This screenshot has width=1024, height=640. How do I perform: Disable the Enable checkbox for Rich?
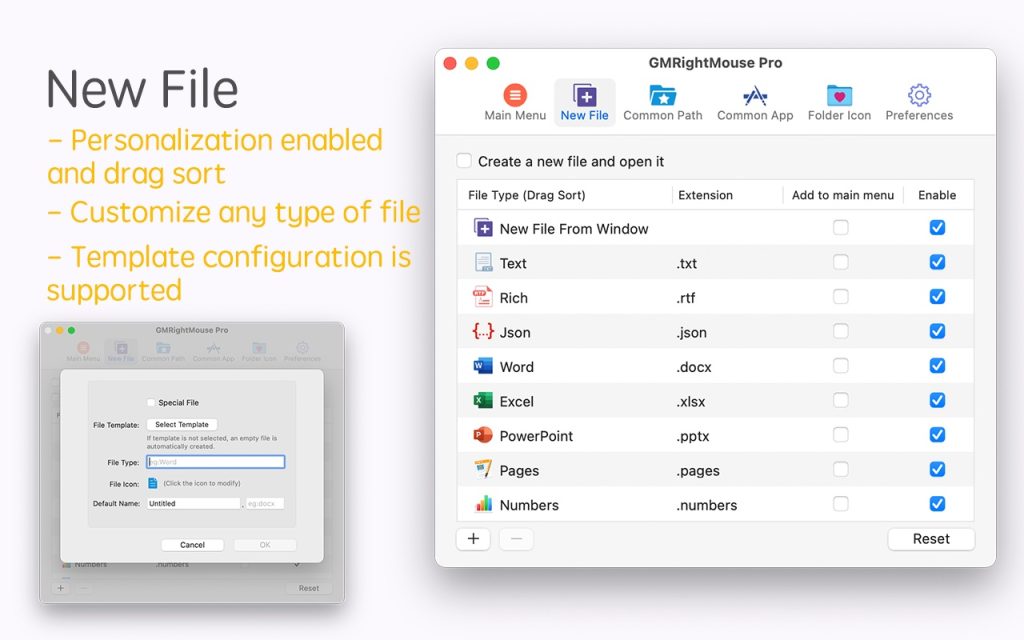point(937,296)
